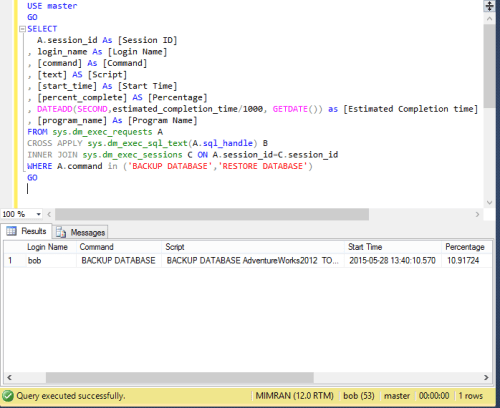Click the 'SELECT' keyword in editor
The image size is (500, 408).
tap(42, 29)
